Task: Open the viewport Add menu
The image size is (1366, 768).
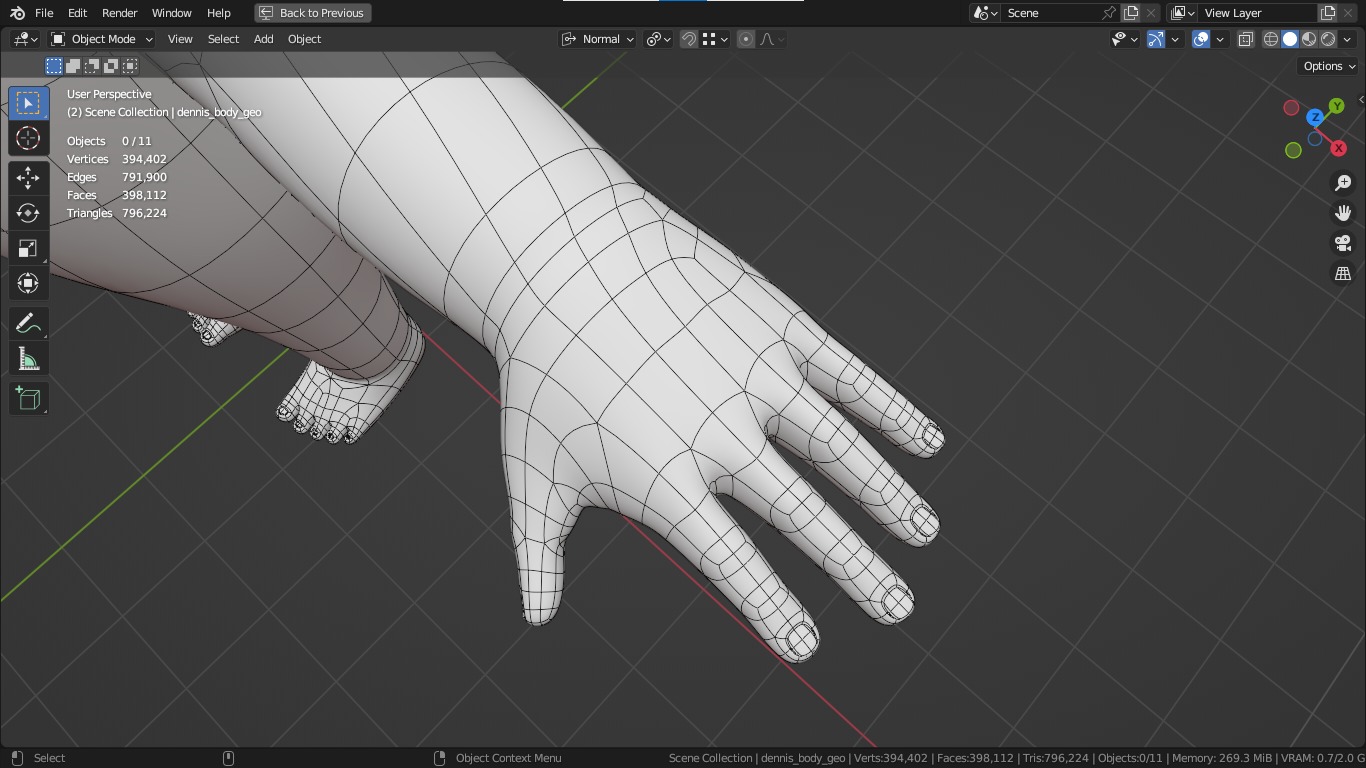Action: tap(263, 39)
